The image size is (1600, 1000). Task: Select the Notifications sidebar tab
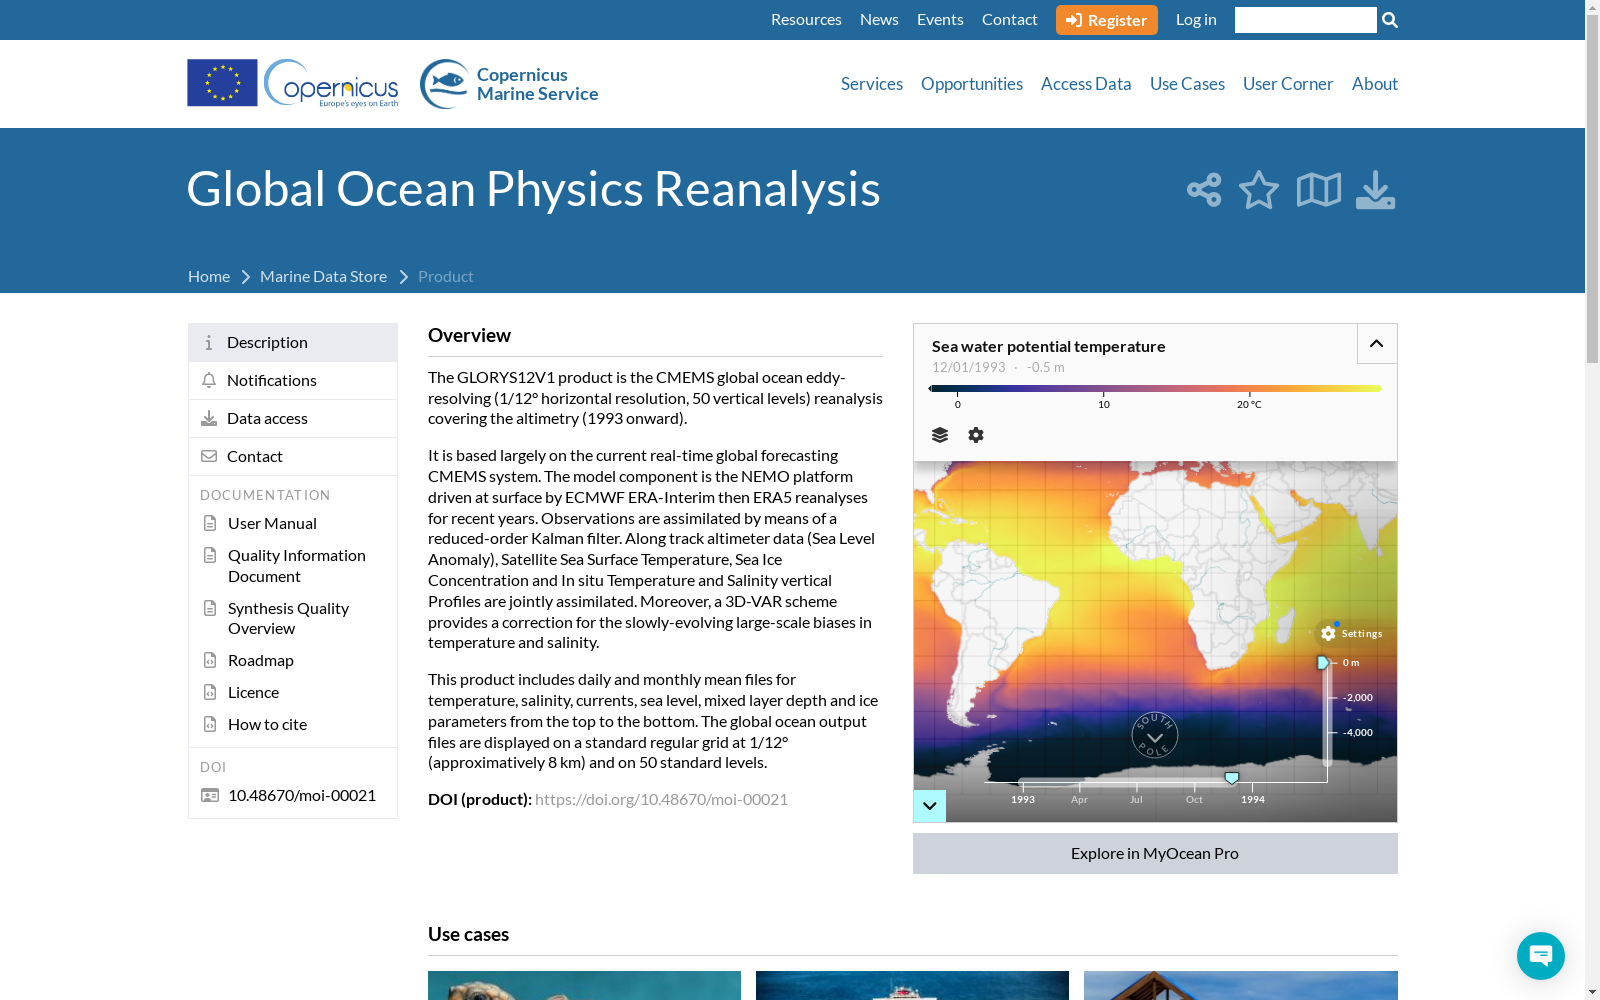click(293, 381)
